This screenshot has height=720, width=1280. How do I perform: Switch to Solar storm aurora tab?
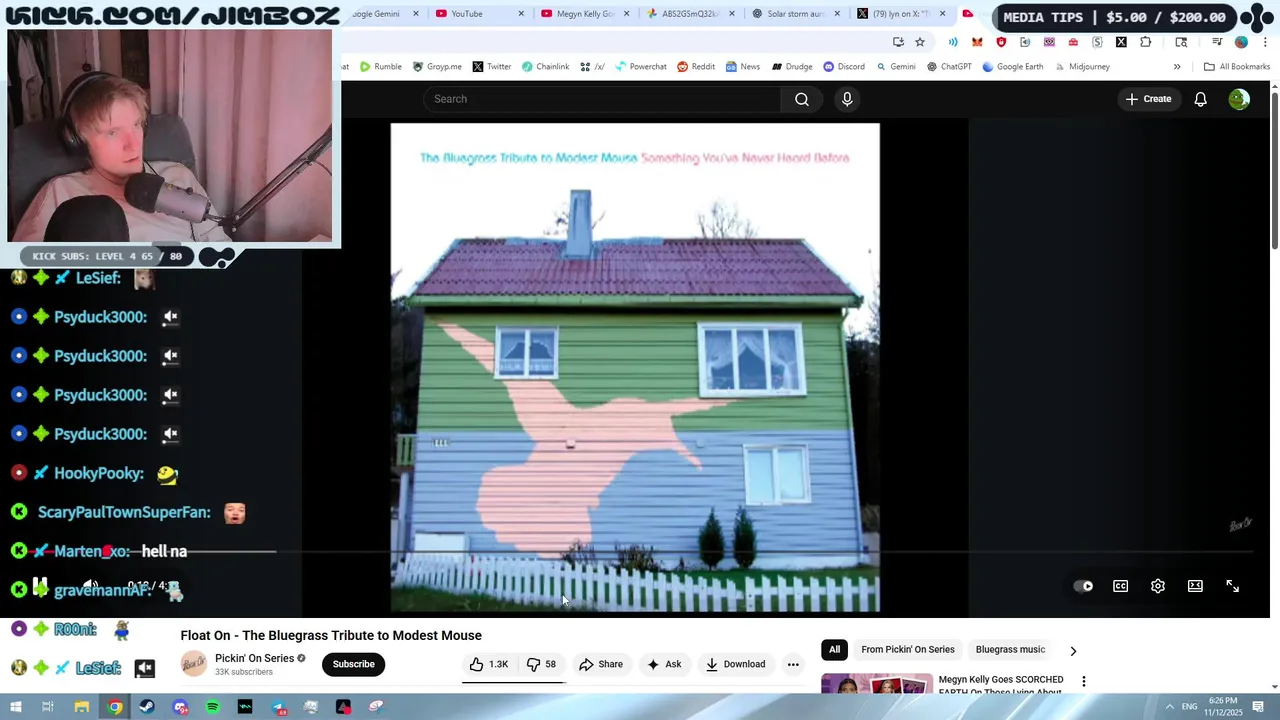click(x=794, y=14)
